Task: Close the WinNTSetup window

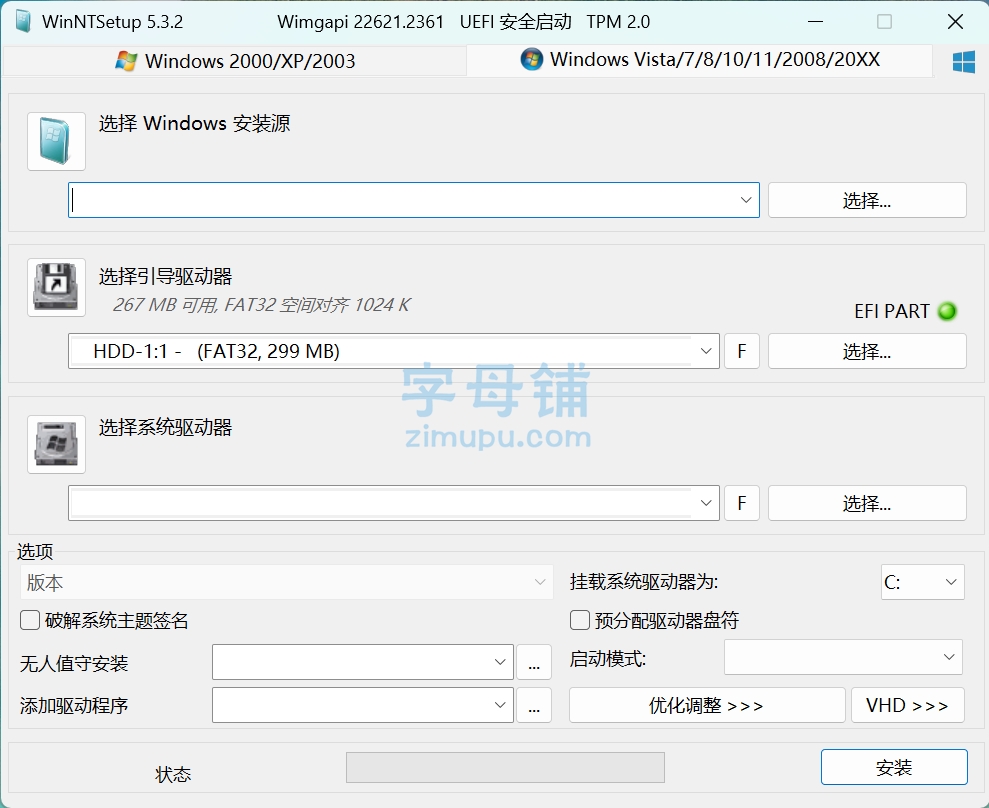Action: (x=955, y=21)
